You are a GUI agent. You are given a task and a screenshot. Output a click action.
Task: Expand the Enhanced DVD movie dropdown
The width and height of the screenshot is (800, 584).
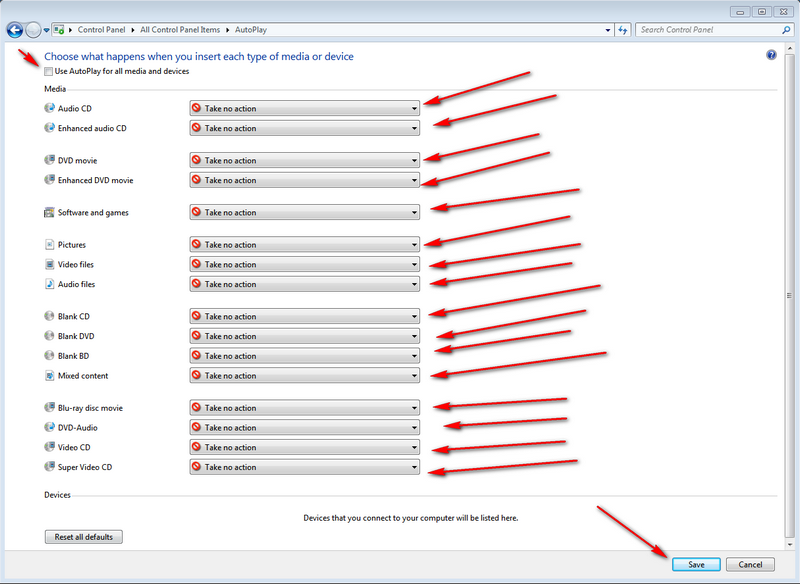pyautogui.click(x=305, y=180)
